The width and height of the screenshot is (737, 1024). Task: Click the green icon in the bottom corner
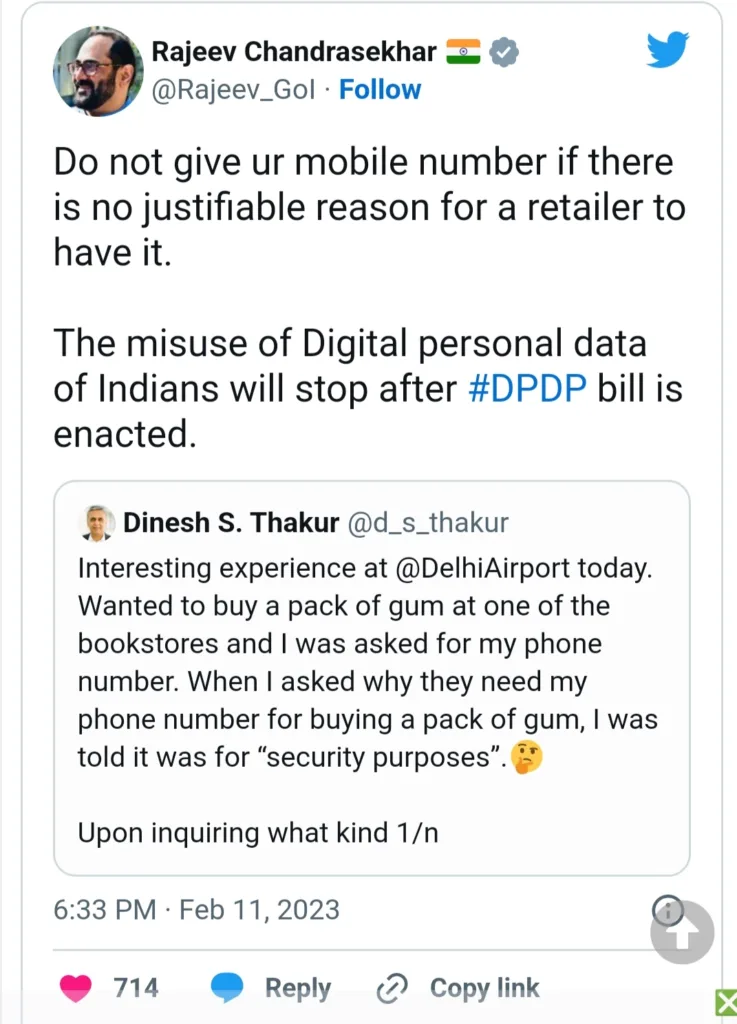click(x=726, y=1002)
